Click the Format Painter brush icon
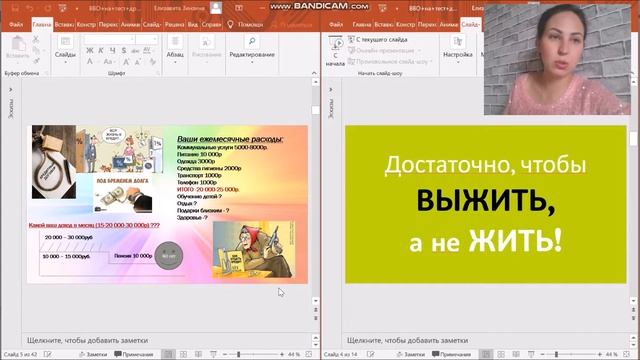The width and height of the screenshot is (640, 360). pos(36,61)
